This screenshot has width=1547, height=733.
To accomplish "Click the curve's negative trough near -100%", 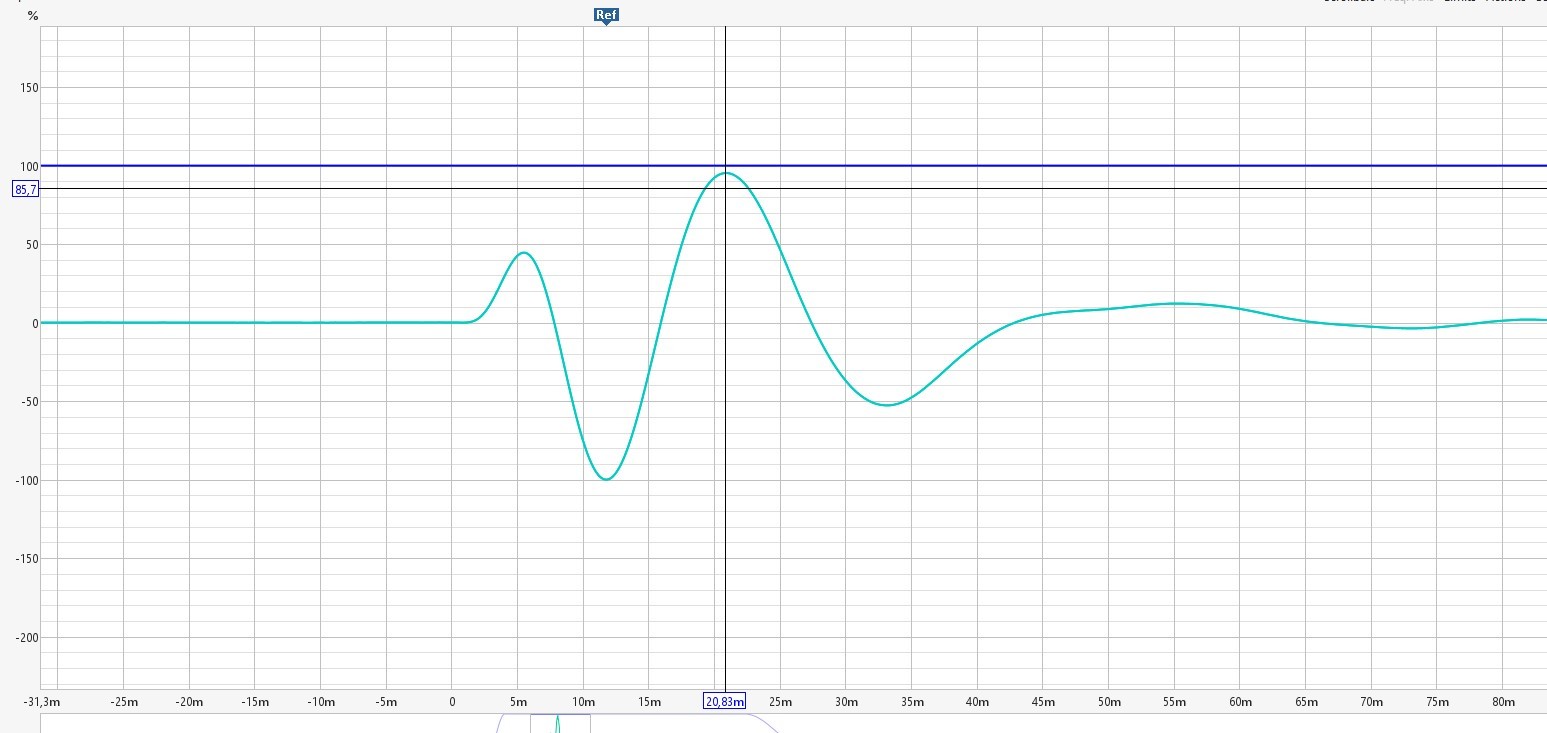I will [x=606, y=479].
